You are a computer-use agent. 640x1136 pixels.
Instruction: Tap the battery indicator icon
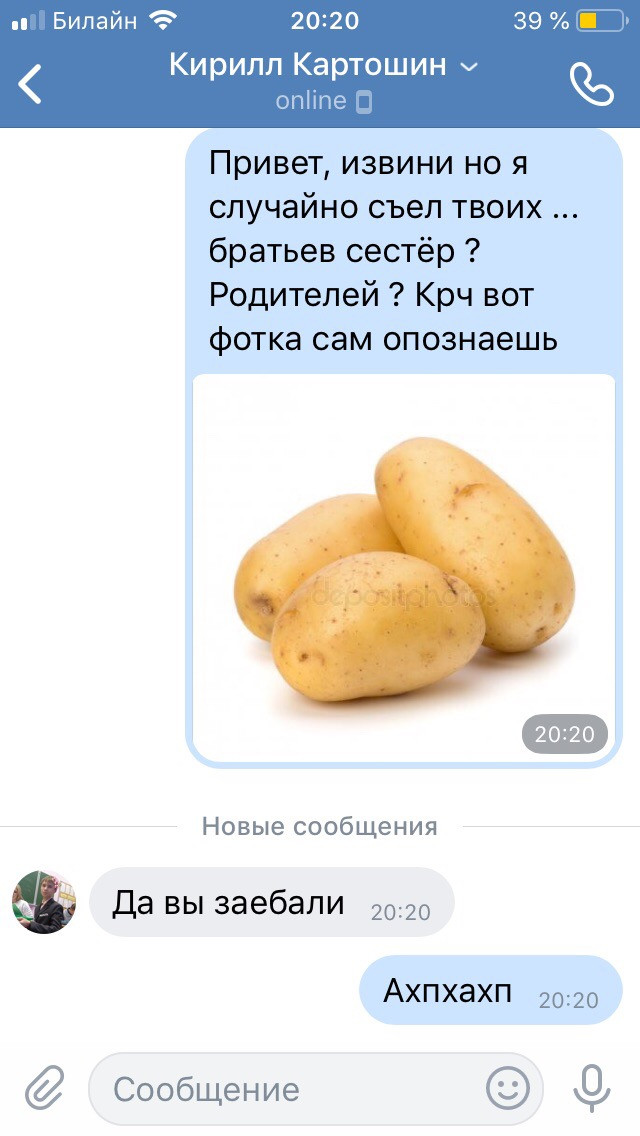602,20
